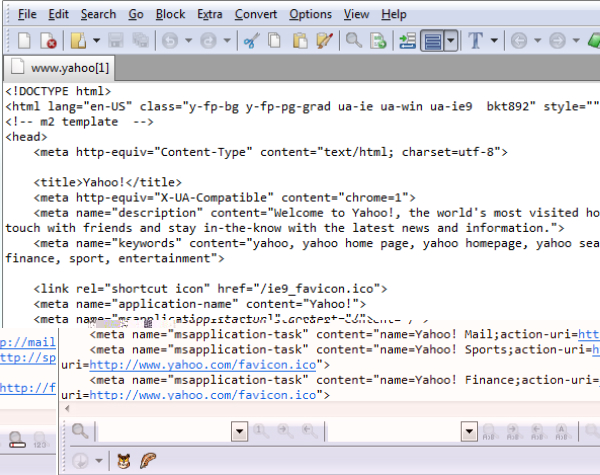Open the Help menu

pos(394,14)
